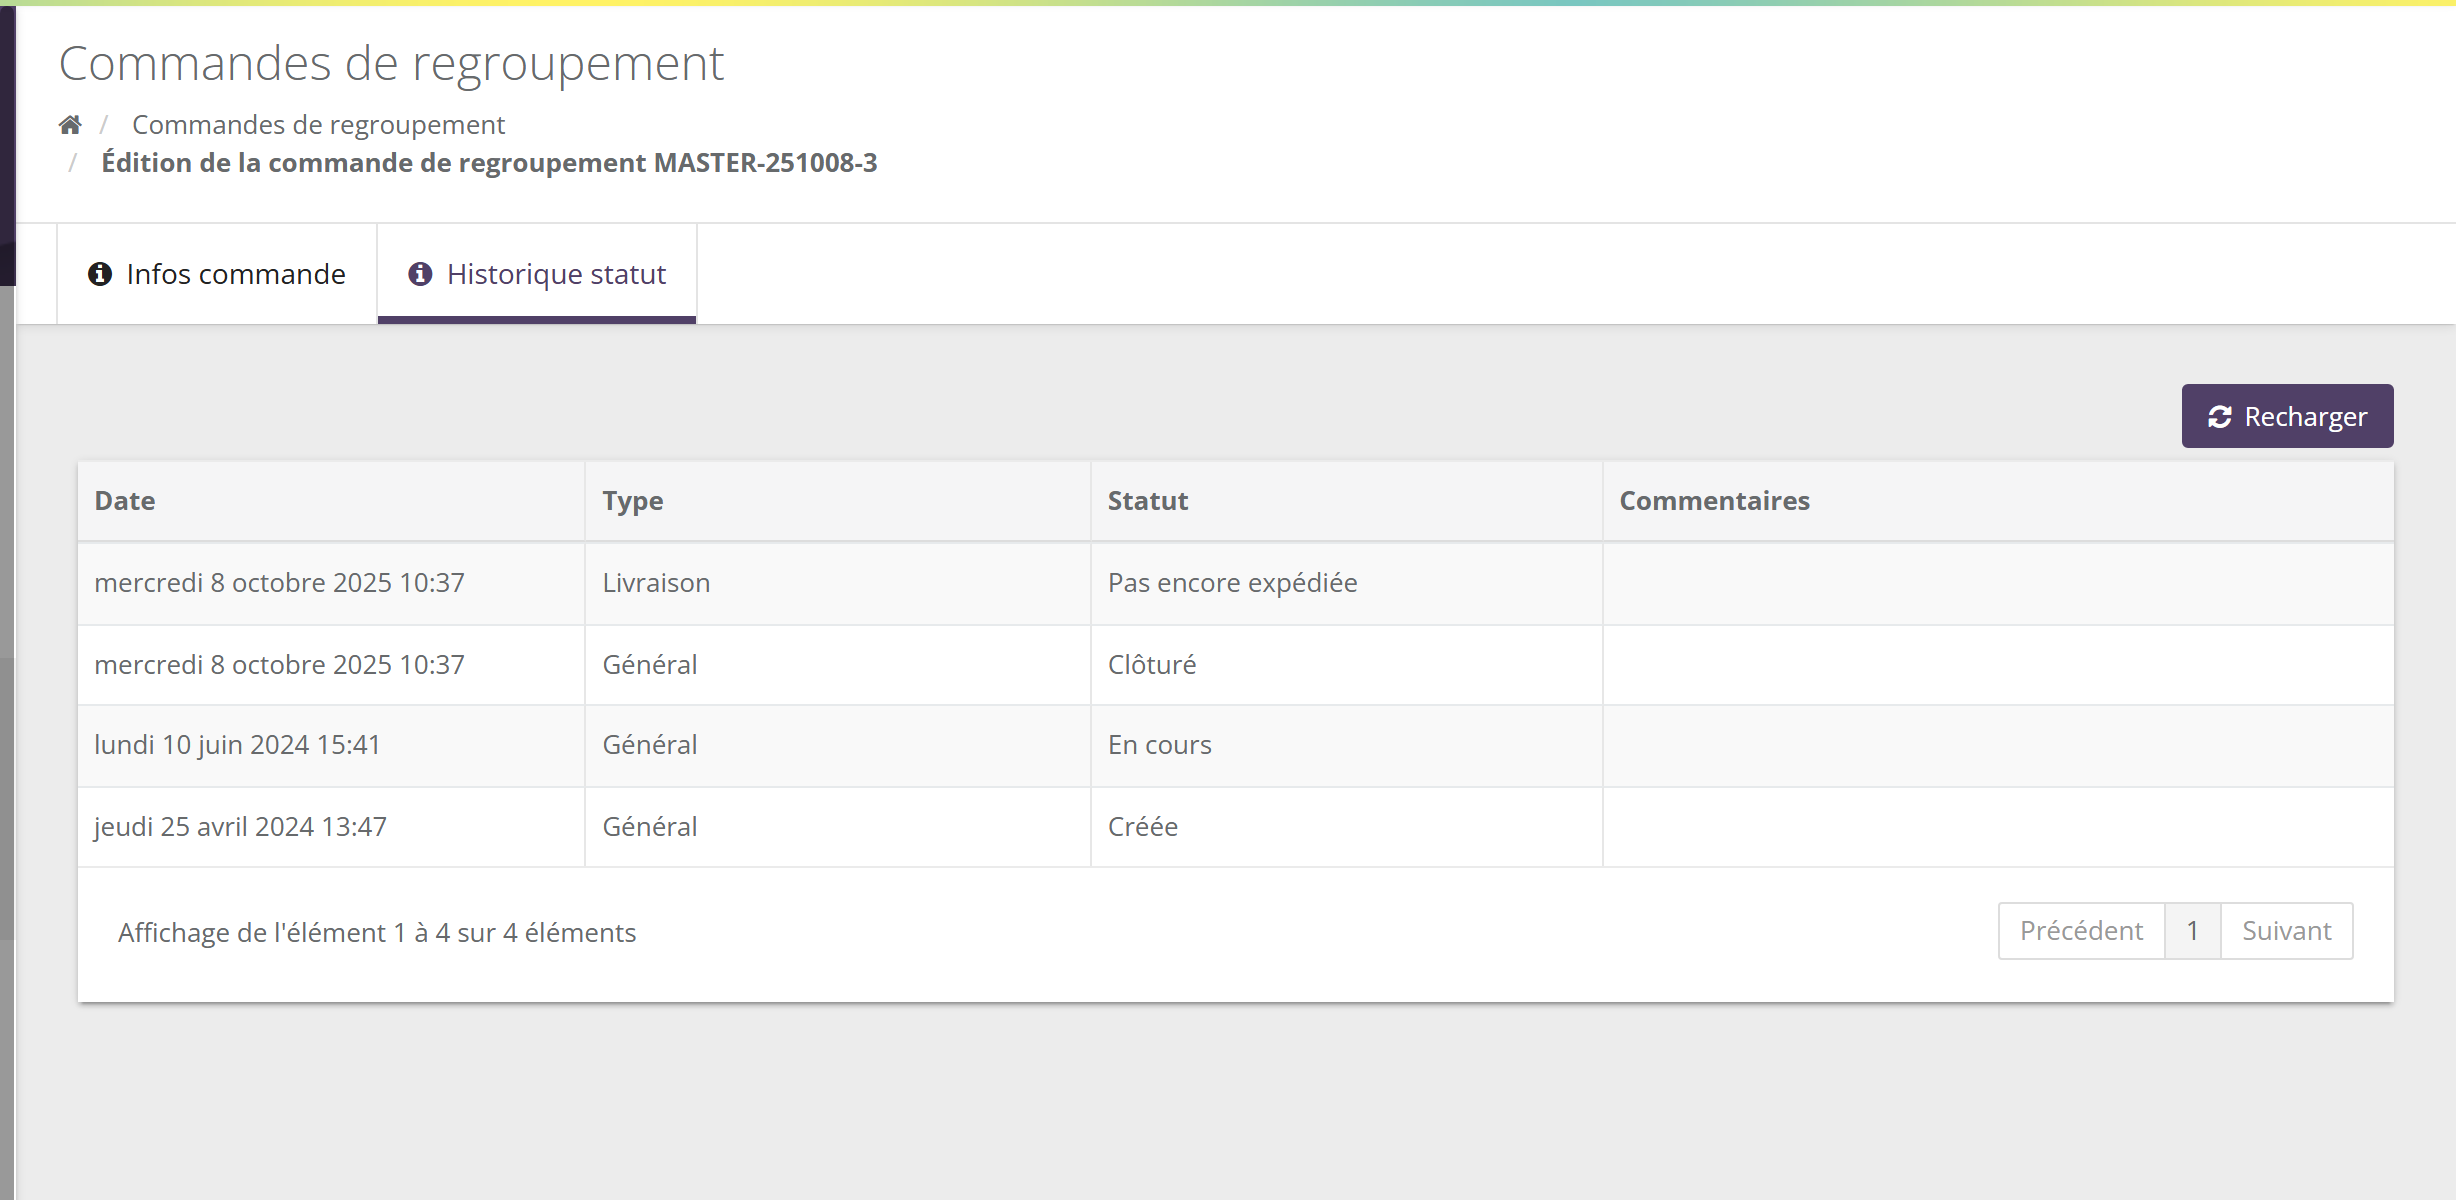Sort by the Type column header
This screenshot has width=2456, height=1200.
pyautogui.click(x=837, y=501)
